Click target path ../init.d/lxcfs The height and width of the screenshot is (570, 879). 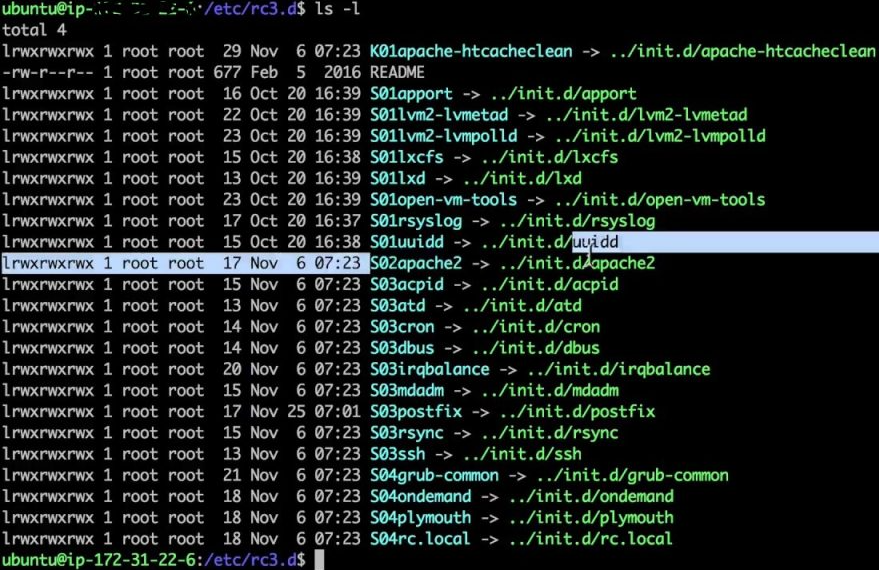coord(549,157)
